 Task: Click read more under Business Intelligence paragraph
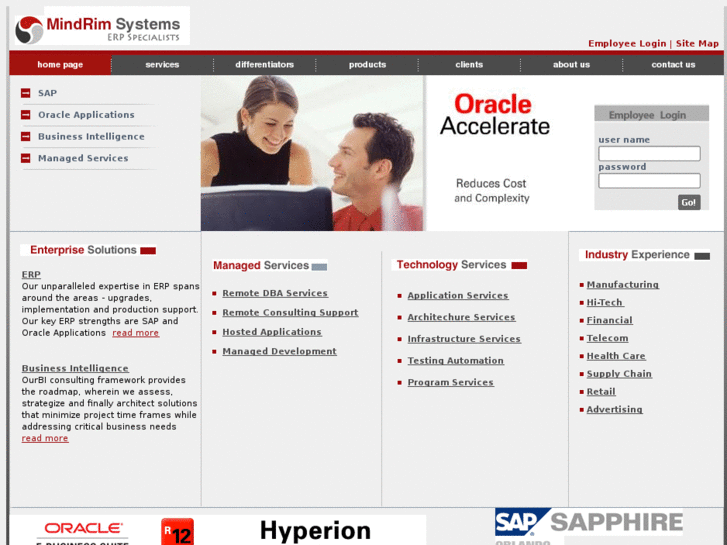45,438
